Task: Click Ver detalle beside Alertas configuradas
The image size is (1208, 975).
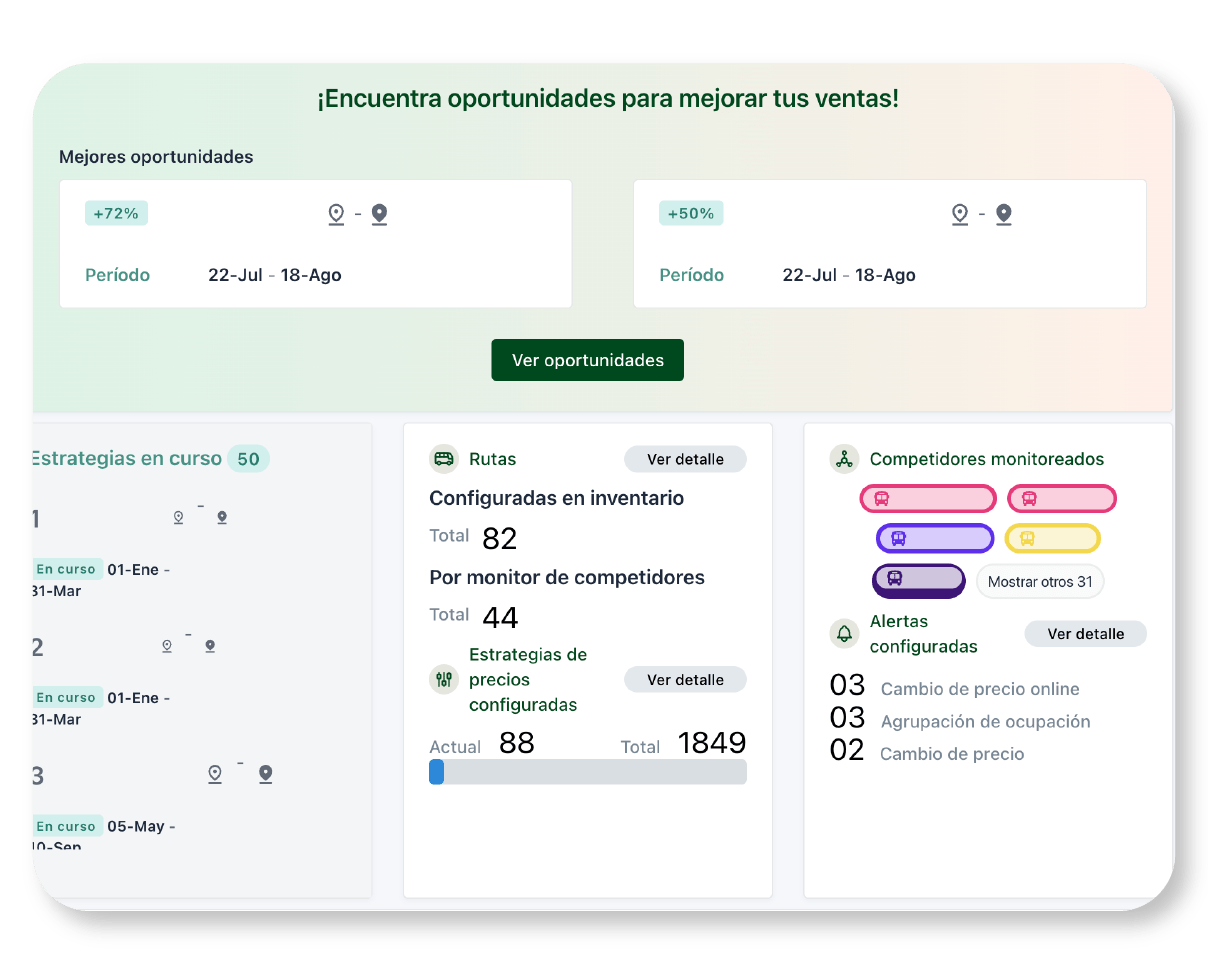Action: [x=1085, y=633]
